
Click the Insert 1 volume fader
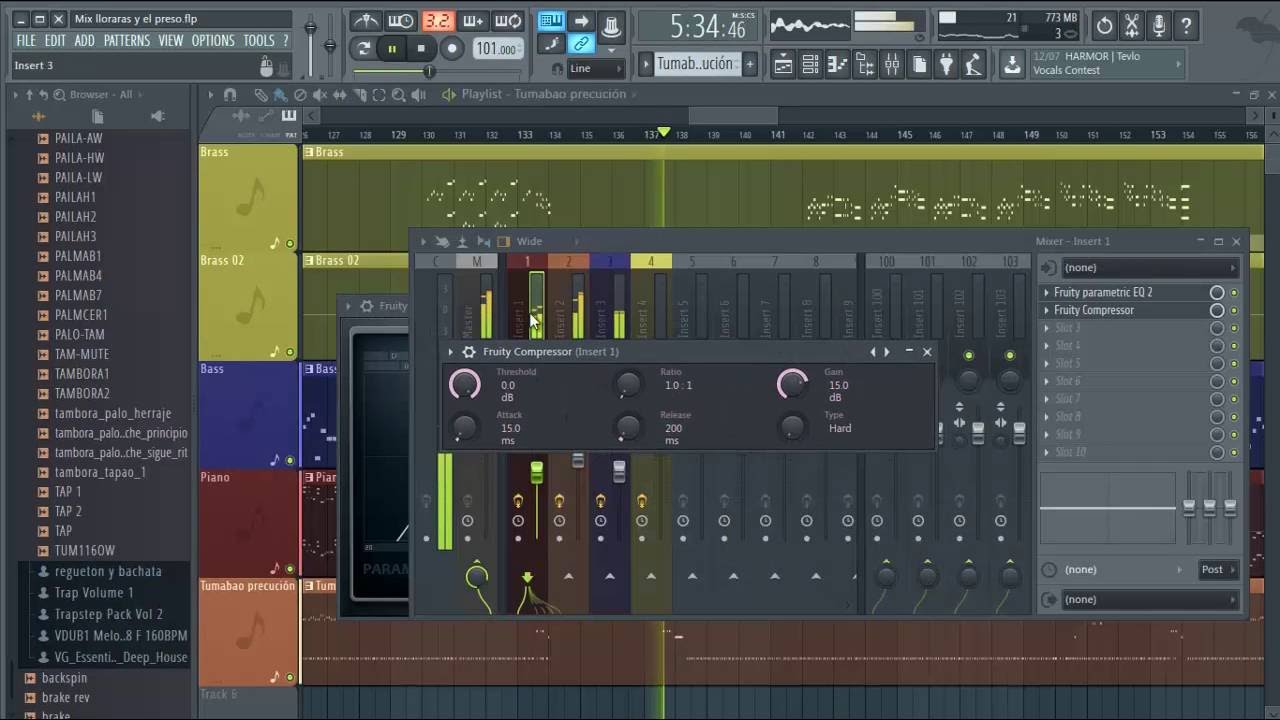(x=537, y=472)
